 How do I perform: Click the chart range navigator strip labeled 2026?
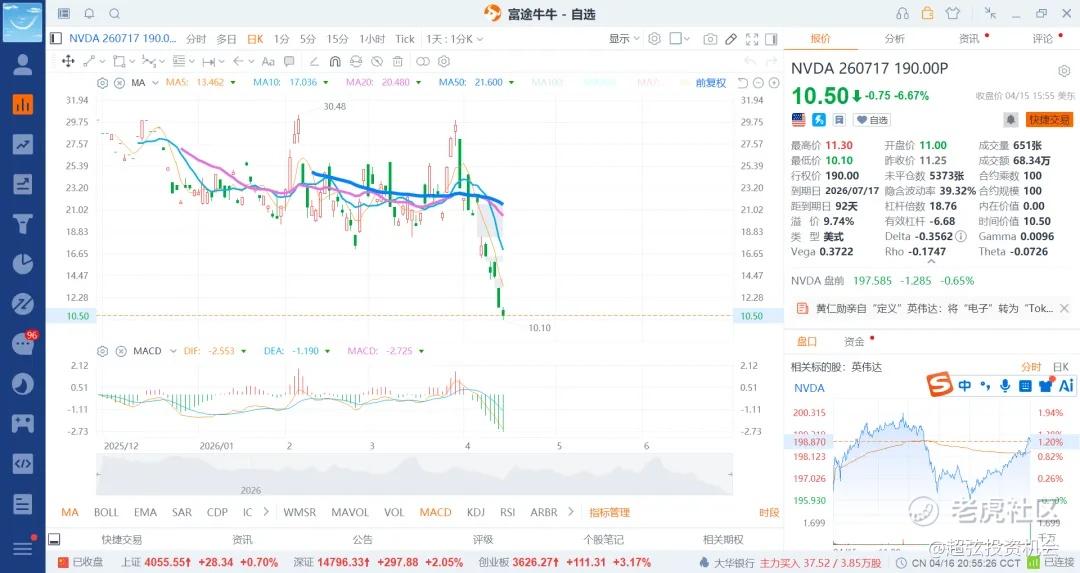coord(414,475)
